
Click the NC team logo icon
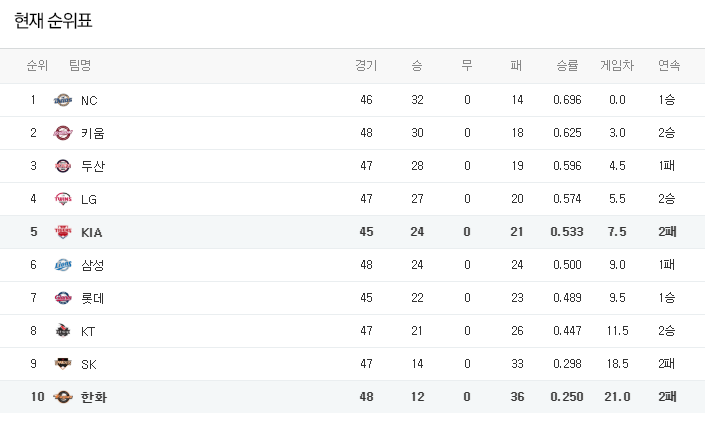[63, 100]
